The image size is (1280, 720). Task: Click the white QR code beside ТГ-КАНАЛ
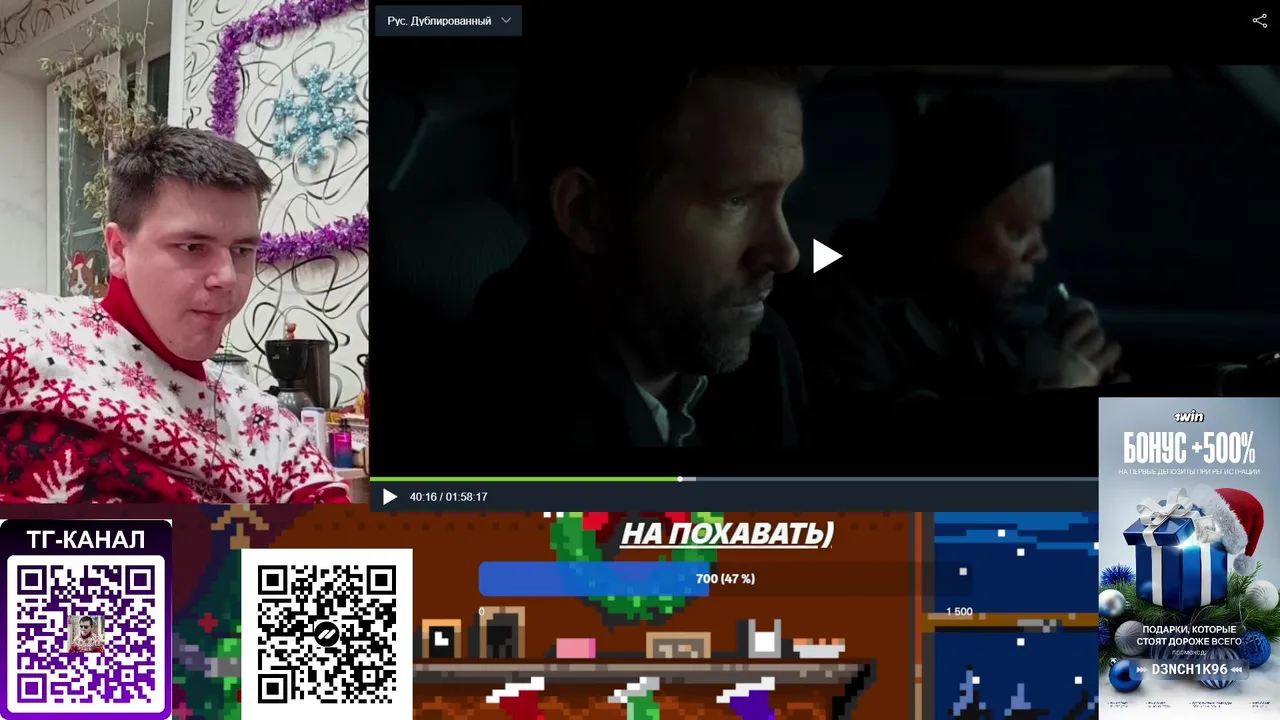tap(326, 634)
